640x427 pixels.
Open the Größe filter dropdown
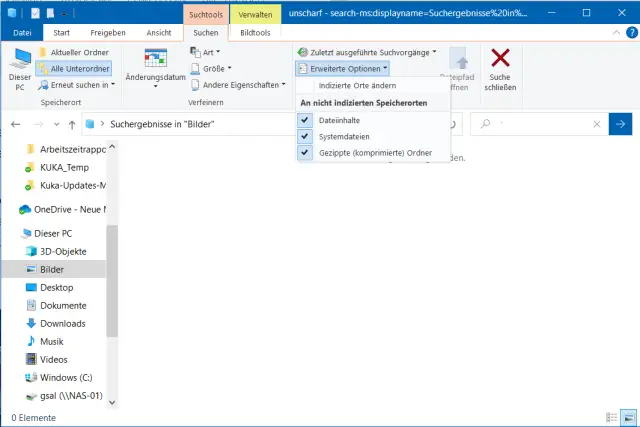(x=211, y=69)
